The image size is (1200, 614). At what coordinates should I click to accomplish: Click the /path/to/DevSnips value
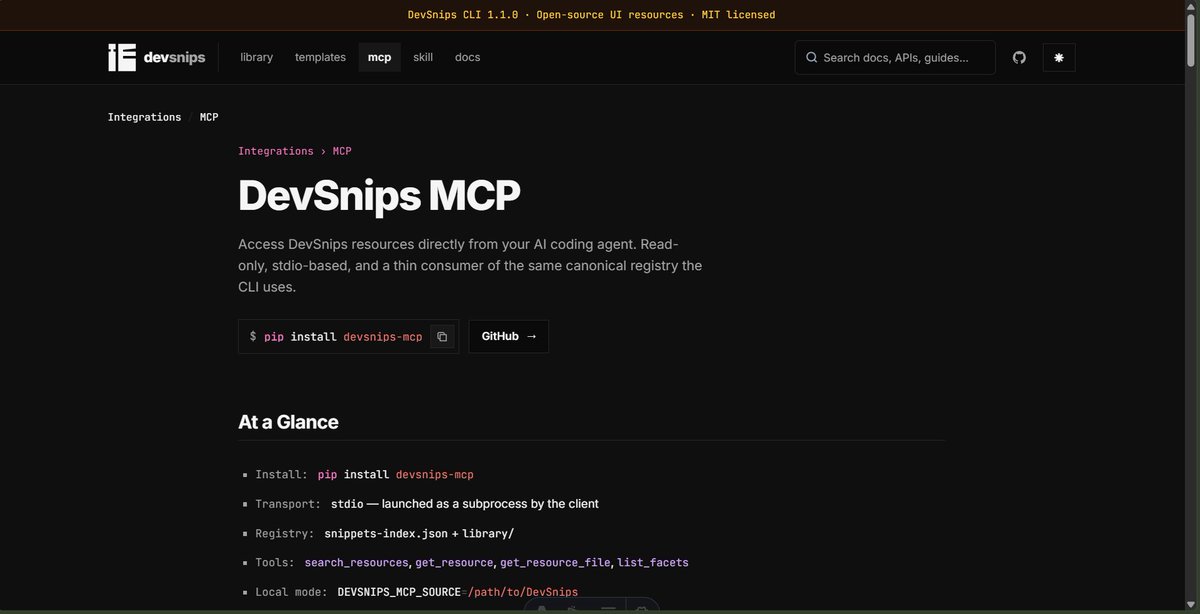point(522,592)
